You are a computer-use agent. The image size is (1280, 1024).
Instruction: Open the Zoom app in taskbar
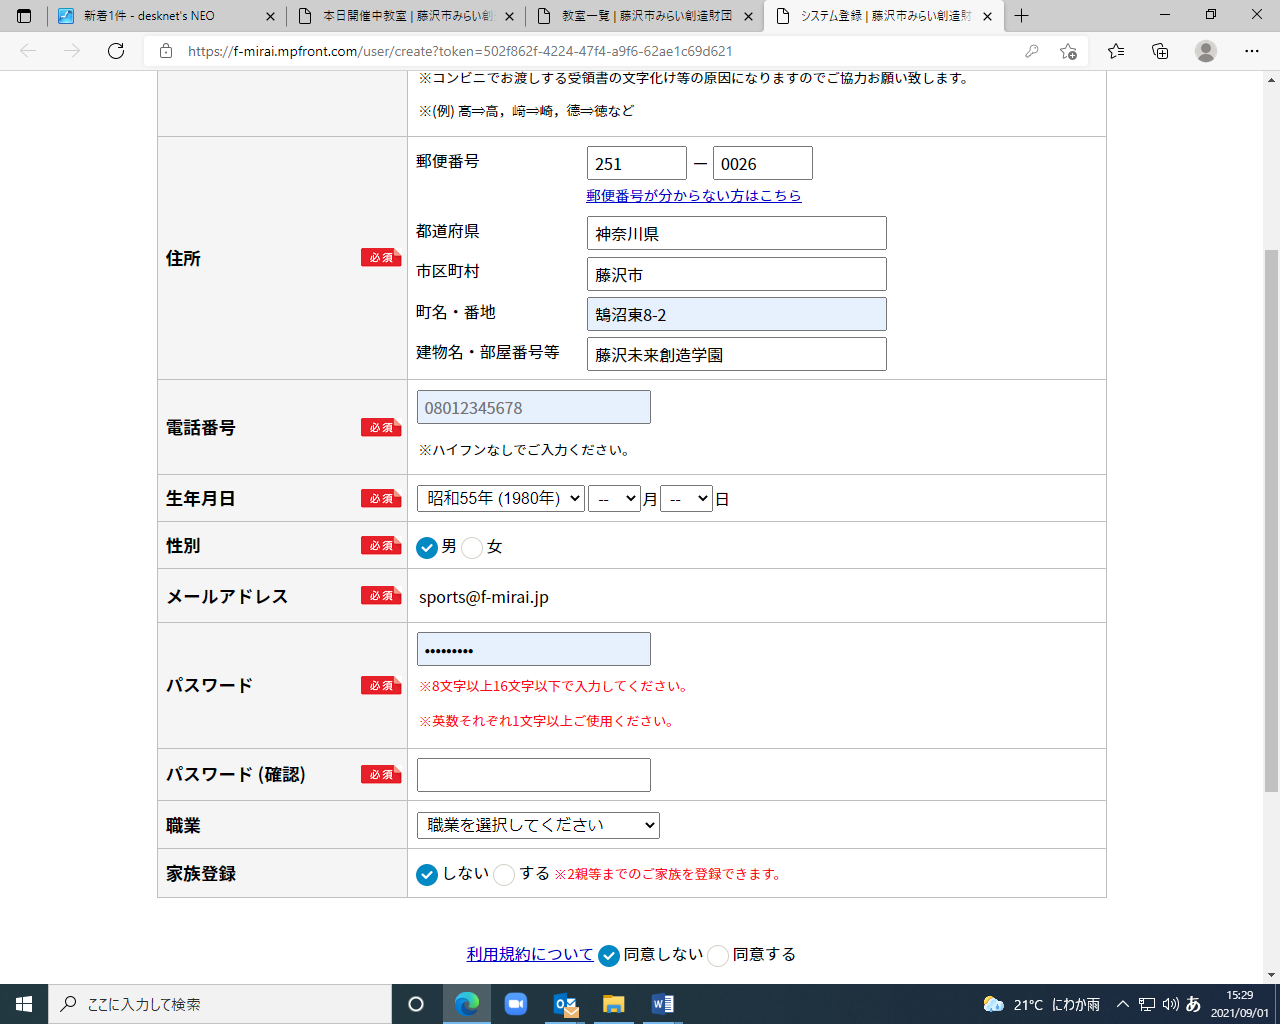point(516,1004)
